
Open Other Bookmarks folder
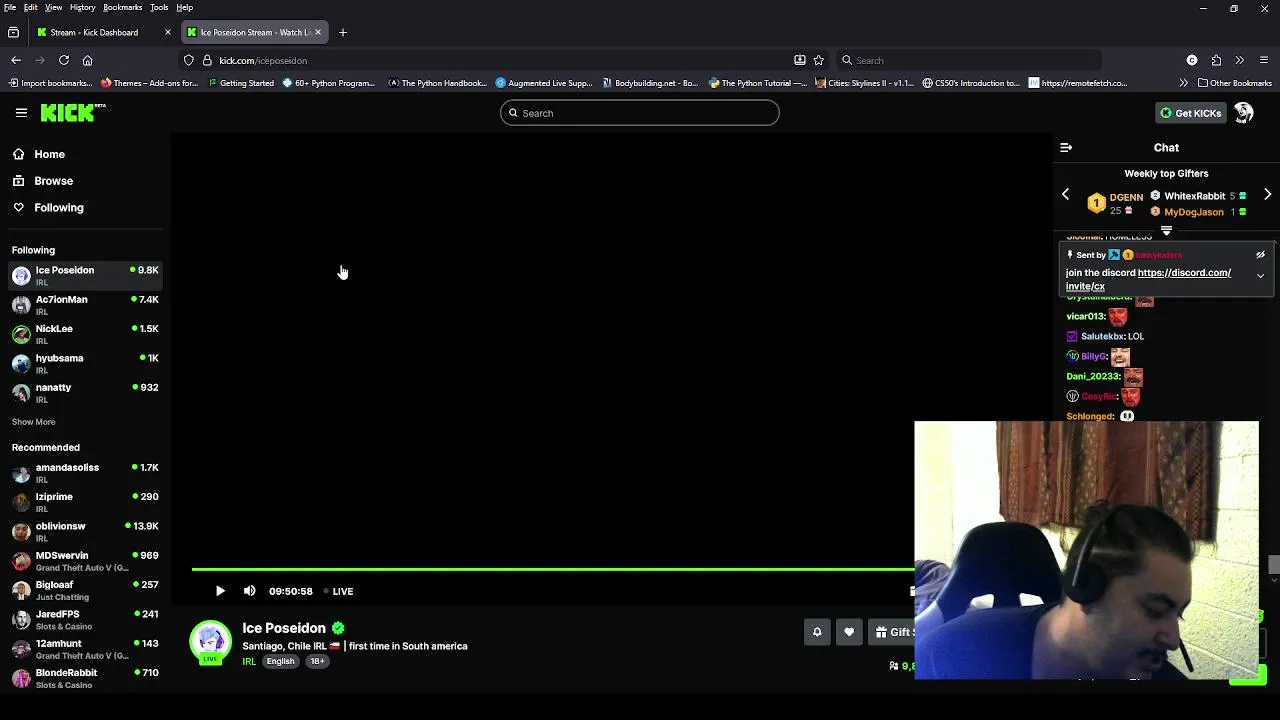[1235, 83]
